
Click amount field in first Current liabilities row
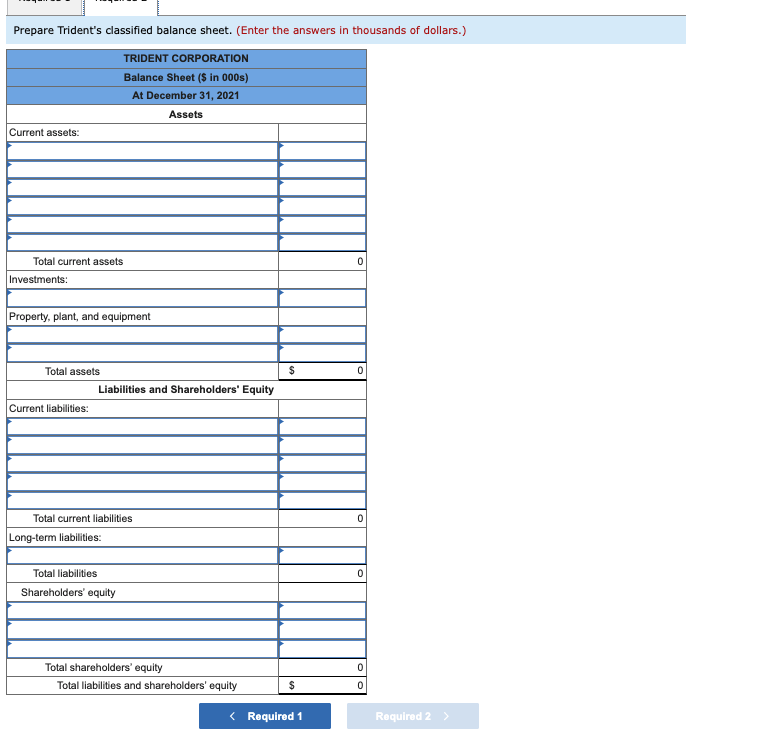(322, 426)
